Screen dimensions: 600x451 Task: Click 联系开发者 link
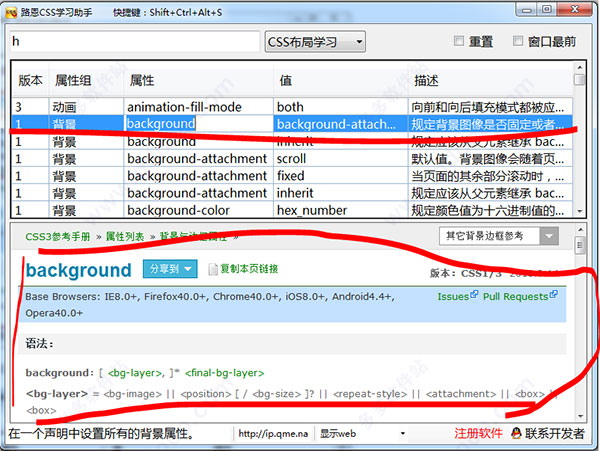(555, 433)
